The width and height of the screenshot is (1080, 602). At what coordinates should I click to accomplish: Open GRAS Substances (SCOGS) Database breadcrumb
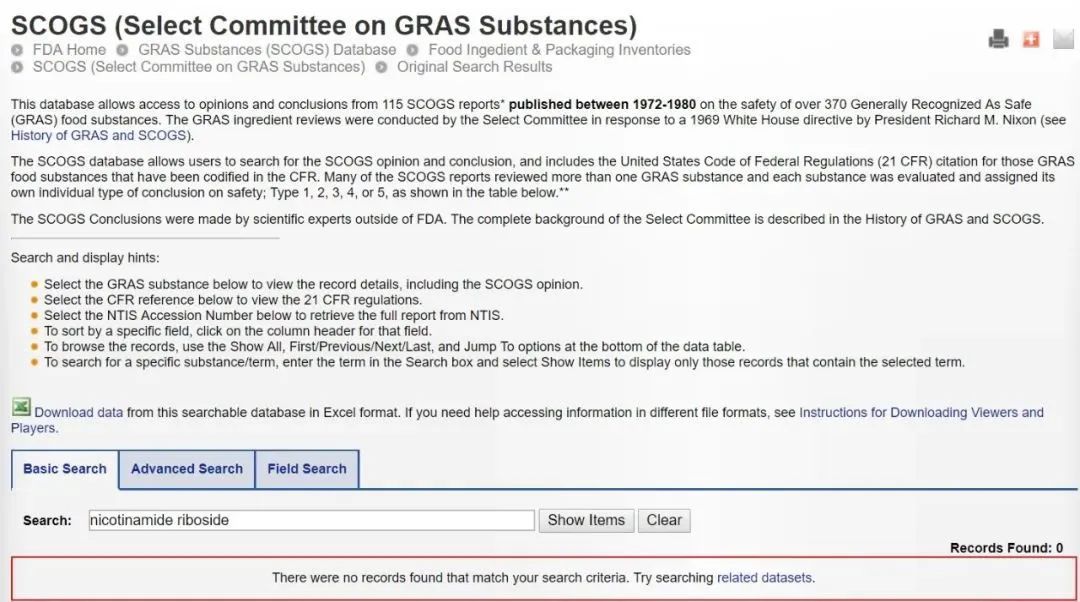tap(267, 50)
